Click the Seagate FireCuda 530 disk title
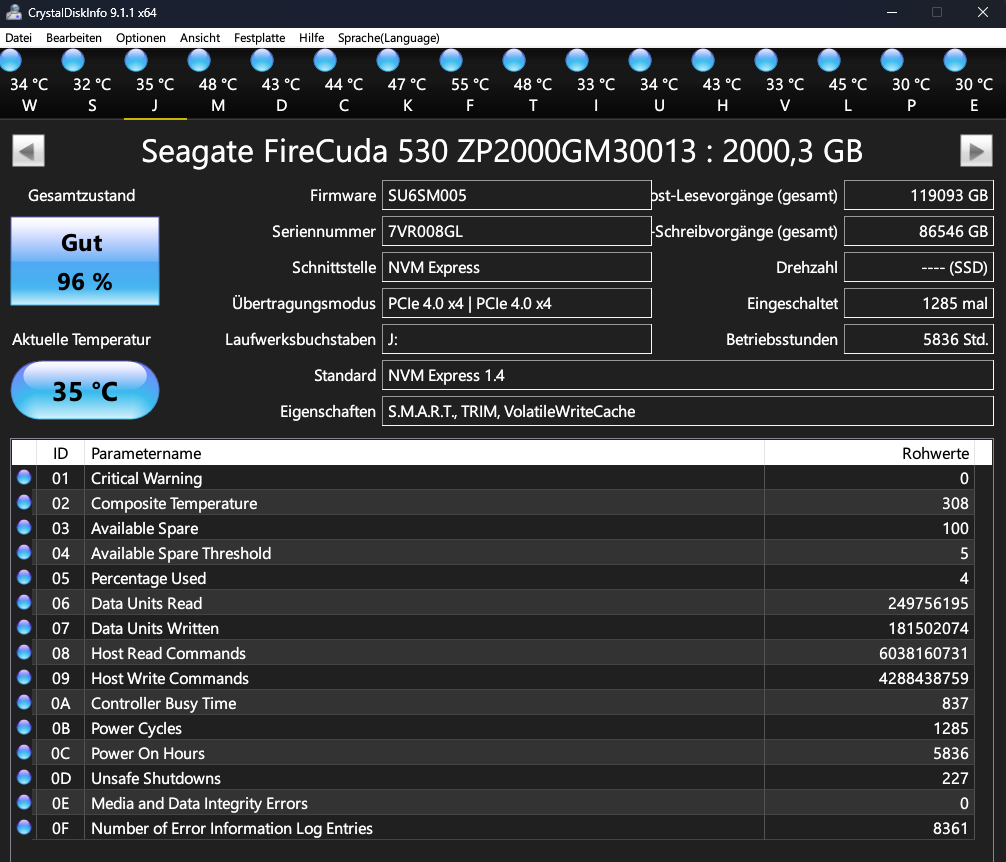Image resolution: width=1006 pixels, height=862 pixels. tap(502, 151)
